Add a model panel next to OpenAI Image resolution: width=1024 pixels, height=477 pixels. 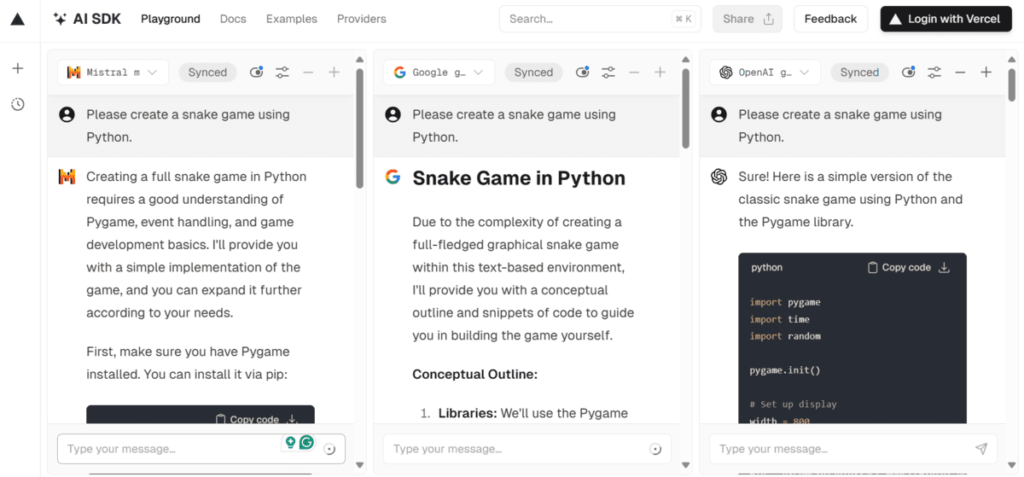pyautogui.click(x=986, y=73)
